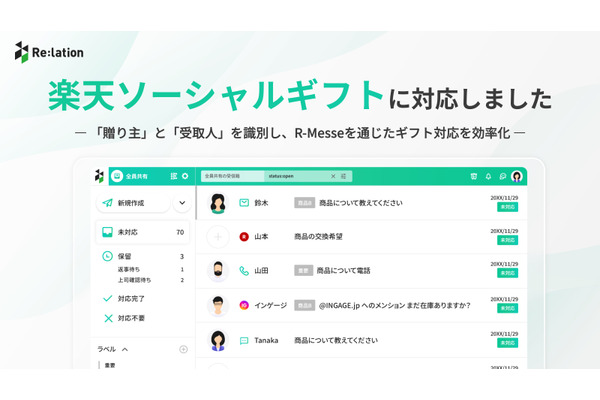Viewport: 600px width, 400px height.
Task: Select the 対応不要 folder
Action: pos(131,318)
